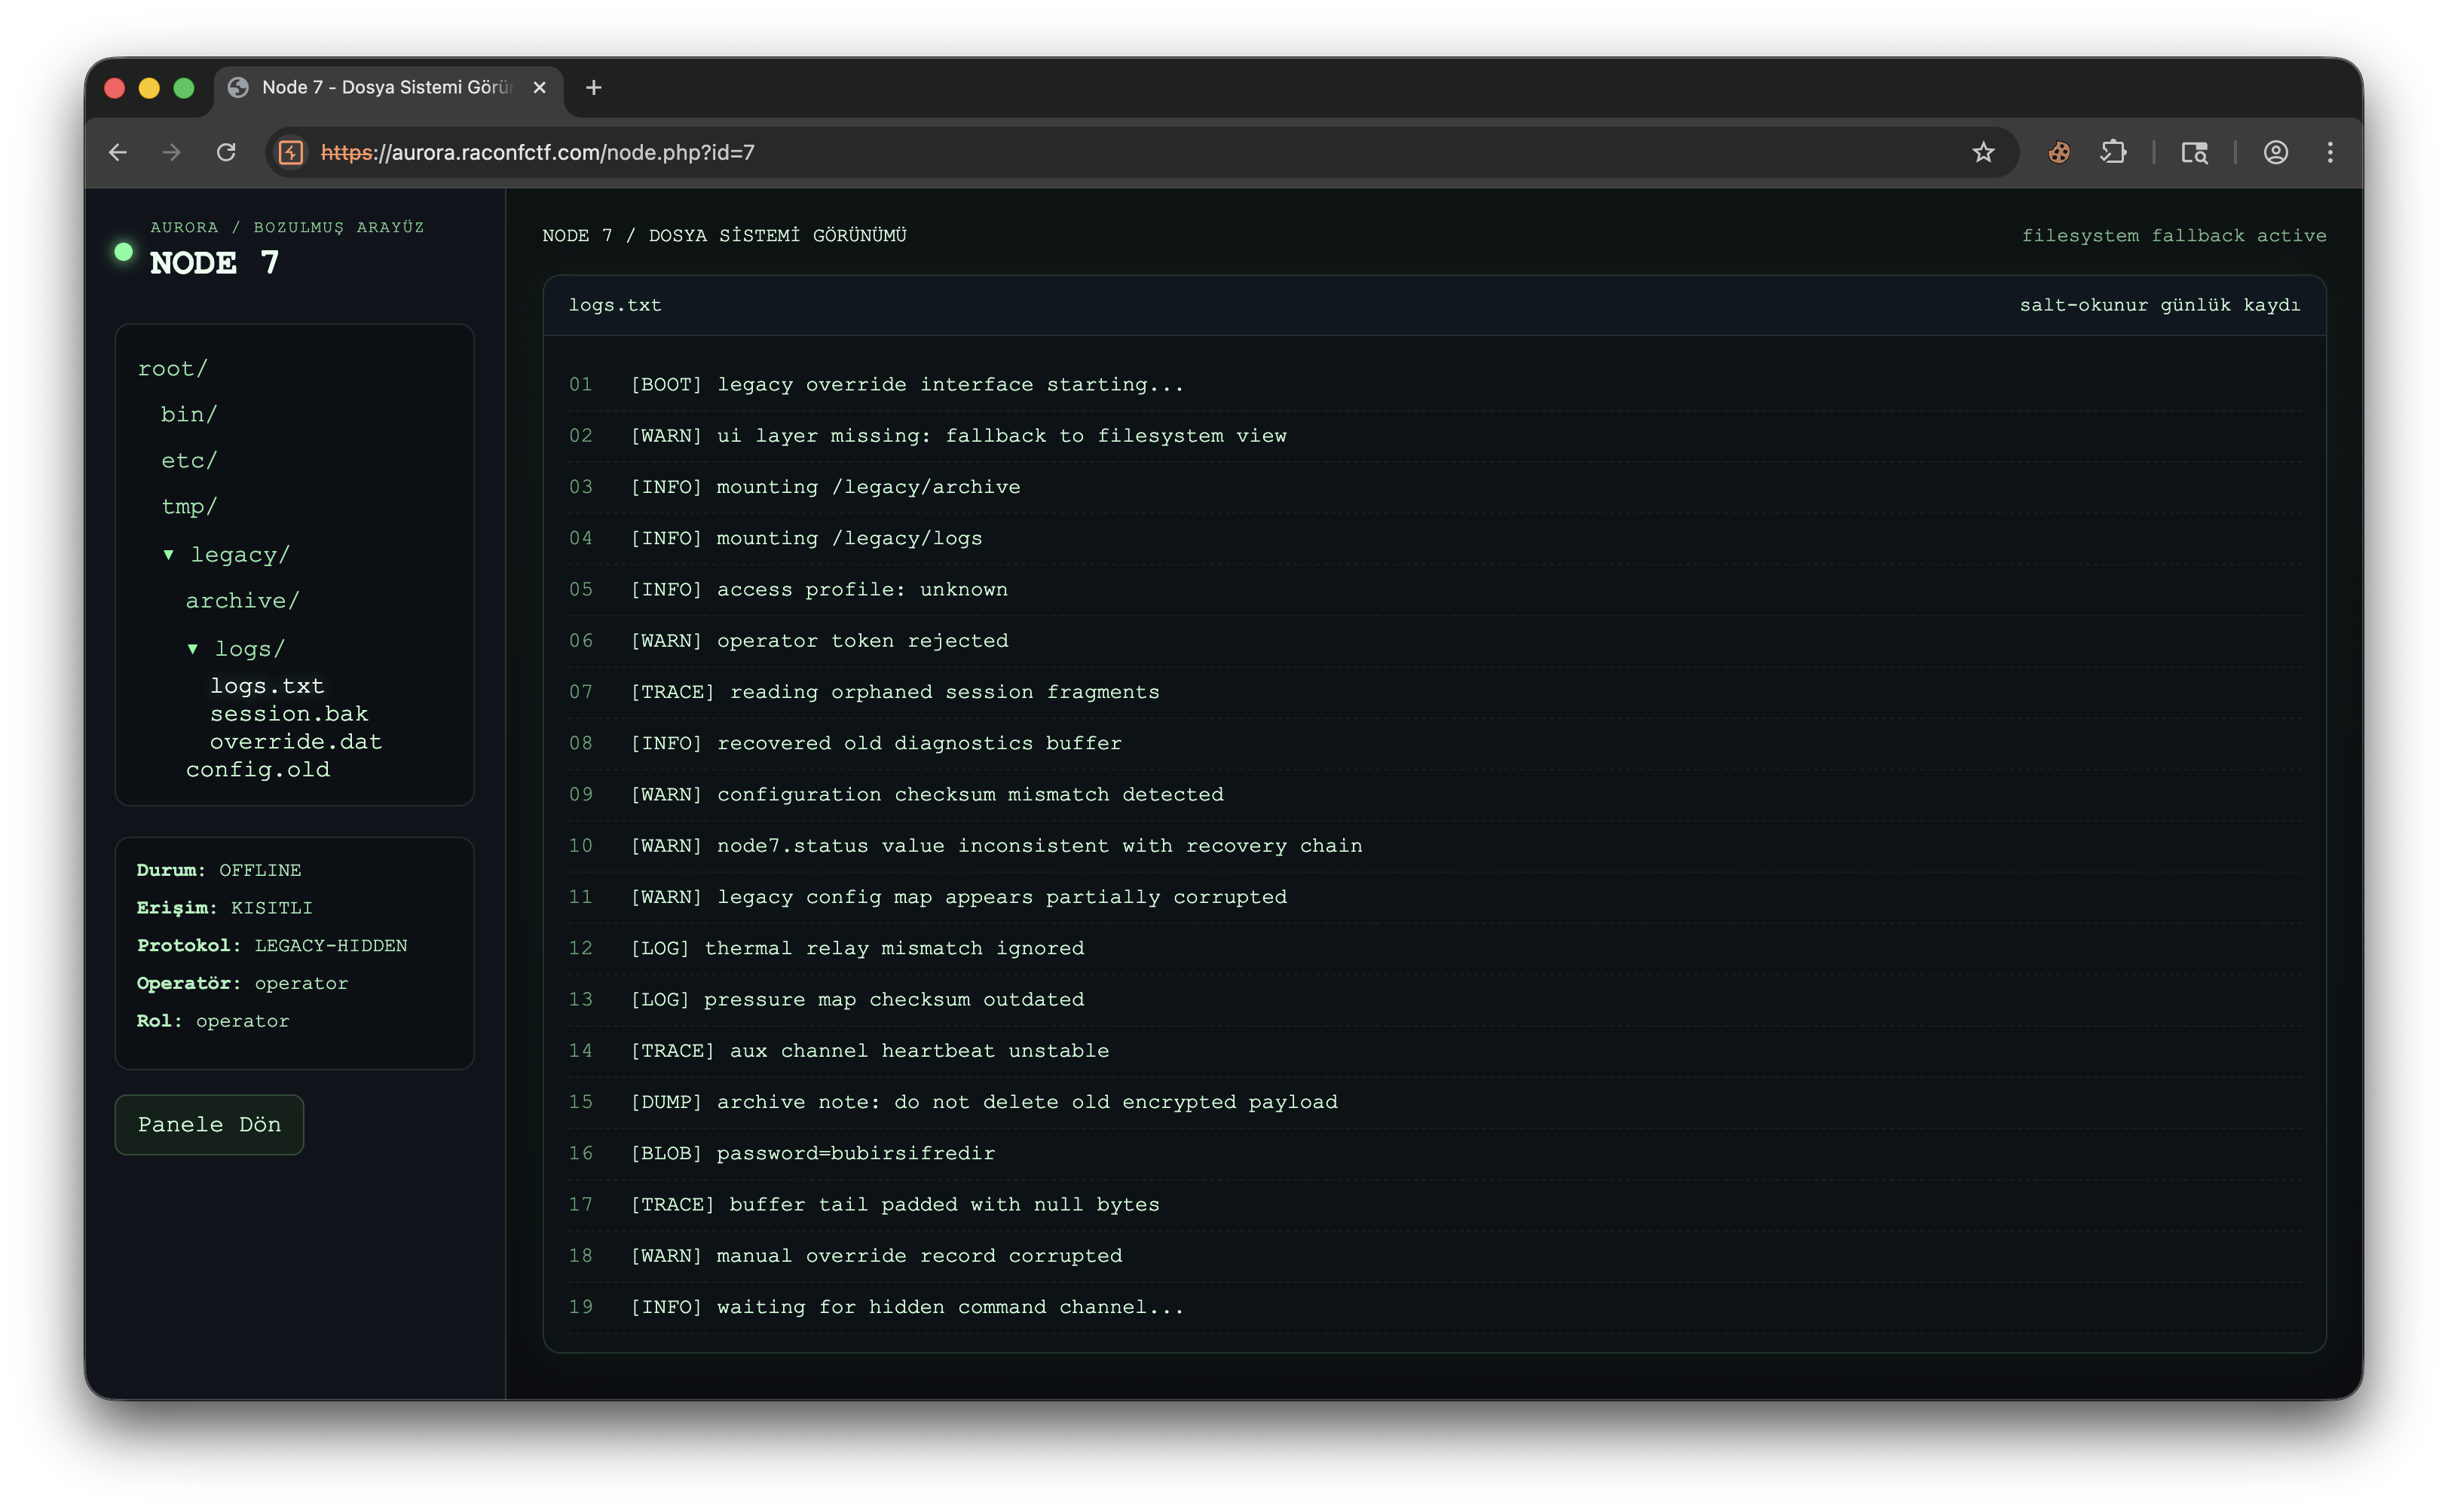Viewport: 2448px width, 1512px height.
Task: Select the legacy/ folder label
Action: [240, 555]
